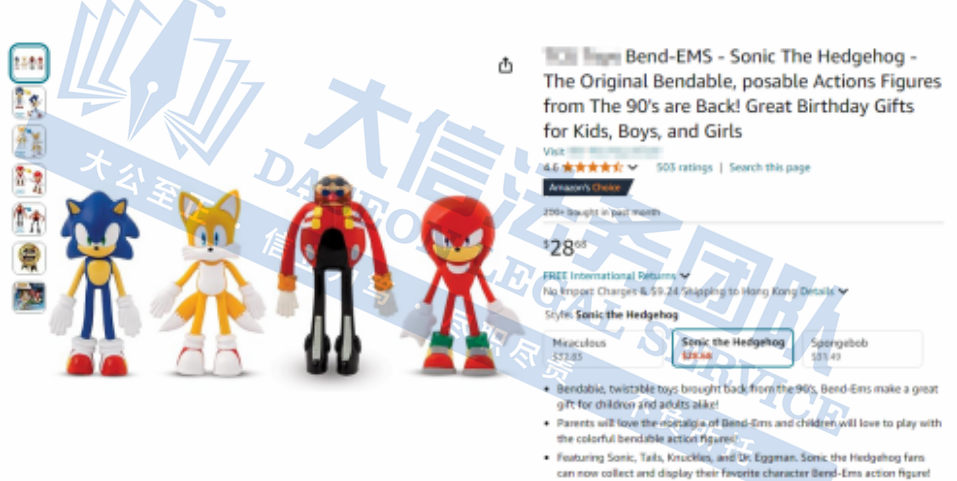Select the fifth thumbnail showing Eggman figure

(x=29, y=220)
